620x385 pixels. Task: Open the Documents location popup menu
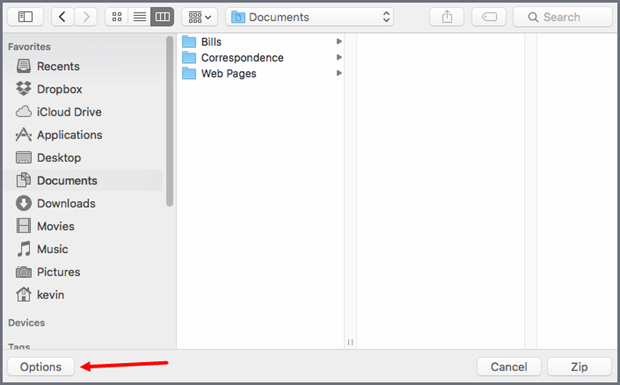point(310,17)
